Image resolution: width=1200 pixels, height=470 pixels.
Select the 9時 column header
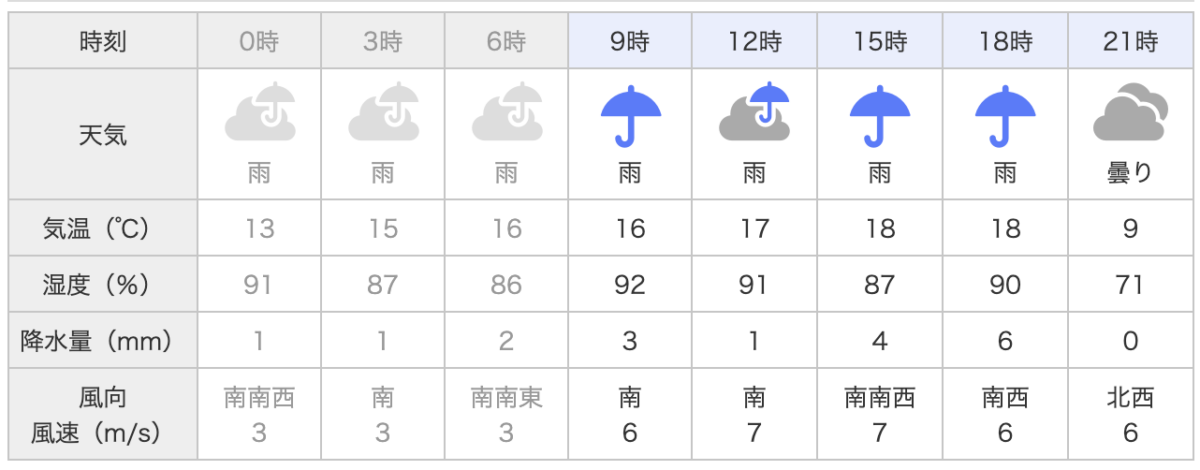631,42
